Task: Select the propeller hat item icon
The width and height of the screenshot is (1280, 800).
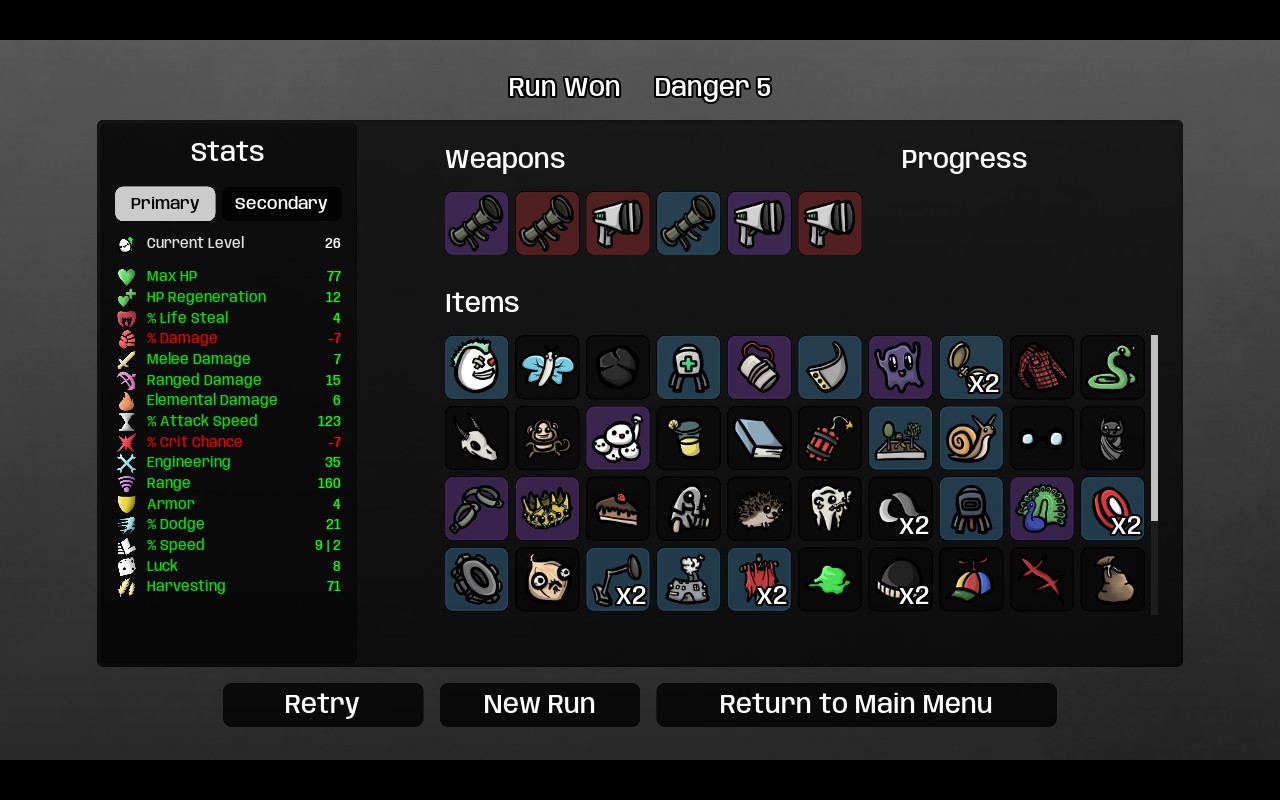Action: (x=971, y=579)
